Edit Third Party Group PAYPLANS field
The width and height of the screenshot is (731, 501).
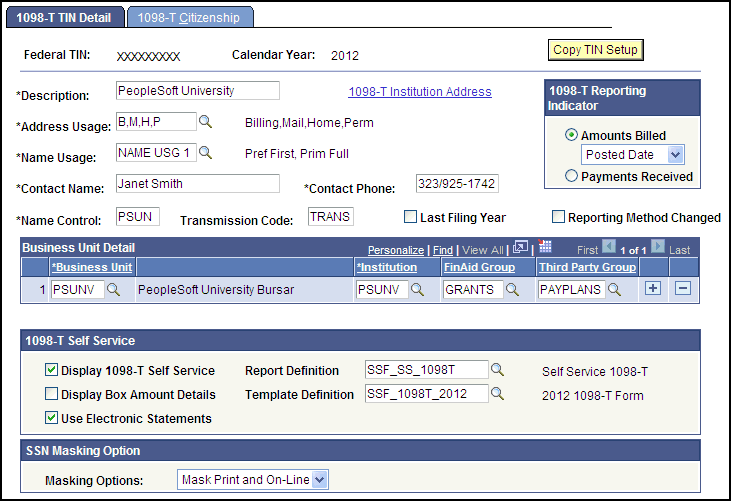point(572,289)
